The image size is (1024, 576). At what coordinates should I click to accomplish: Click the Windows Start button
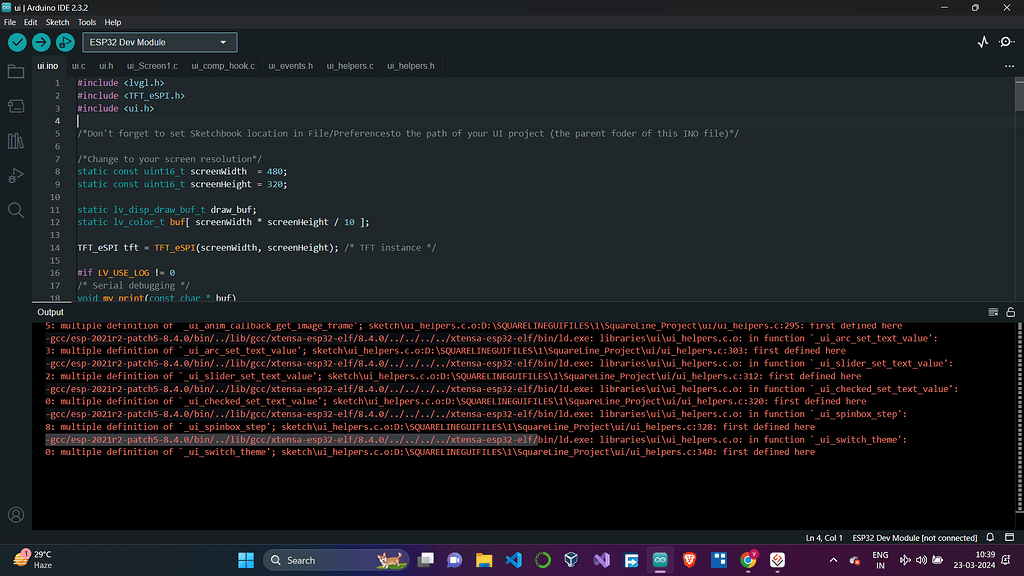pos(246,560)
